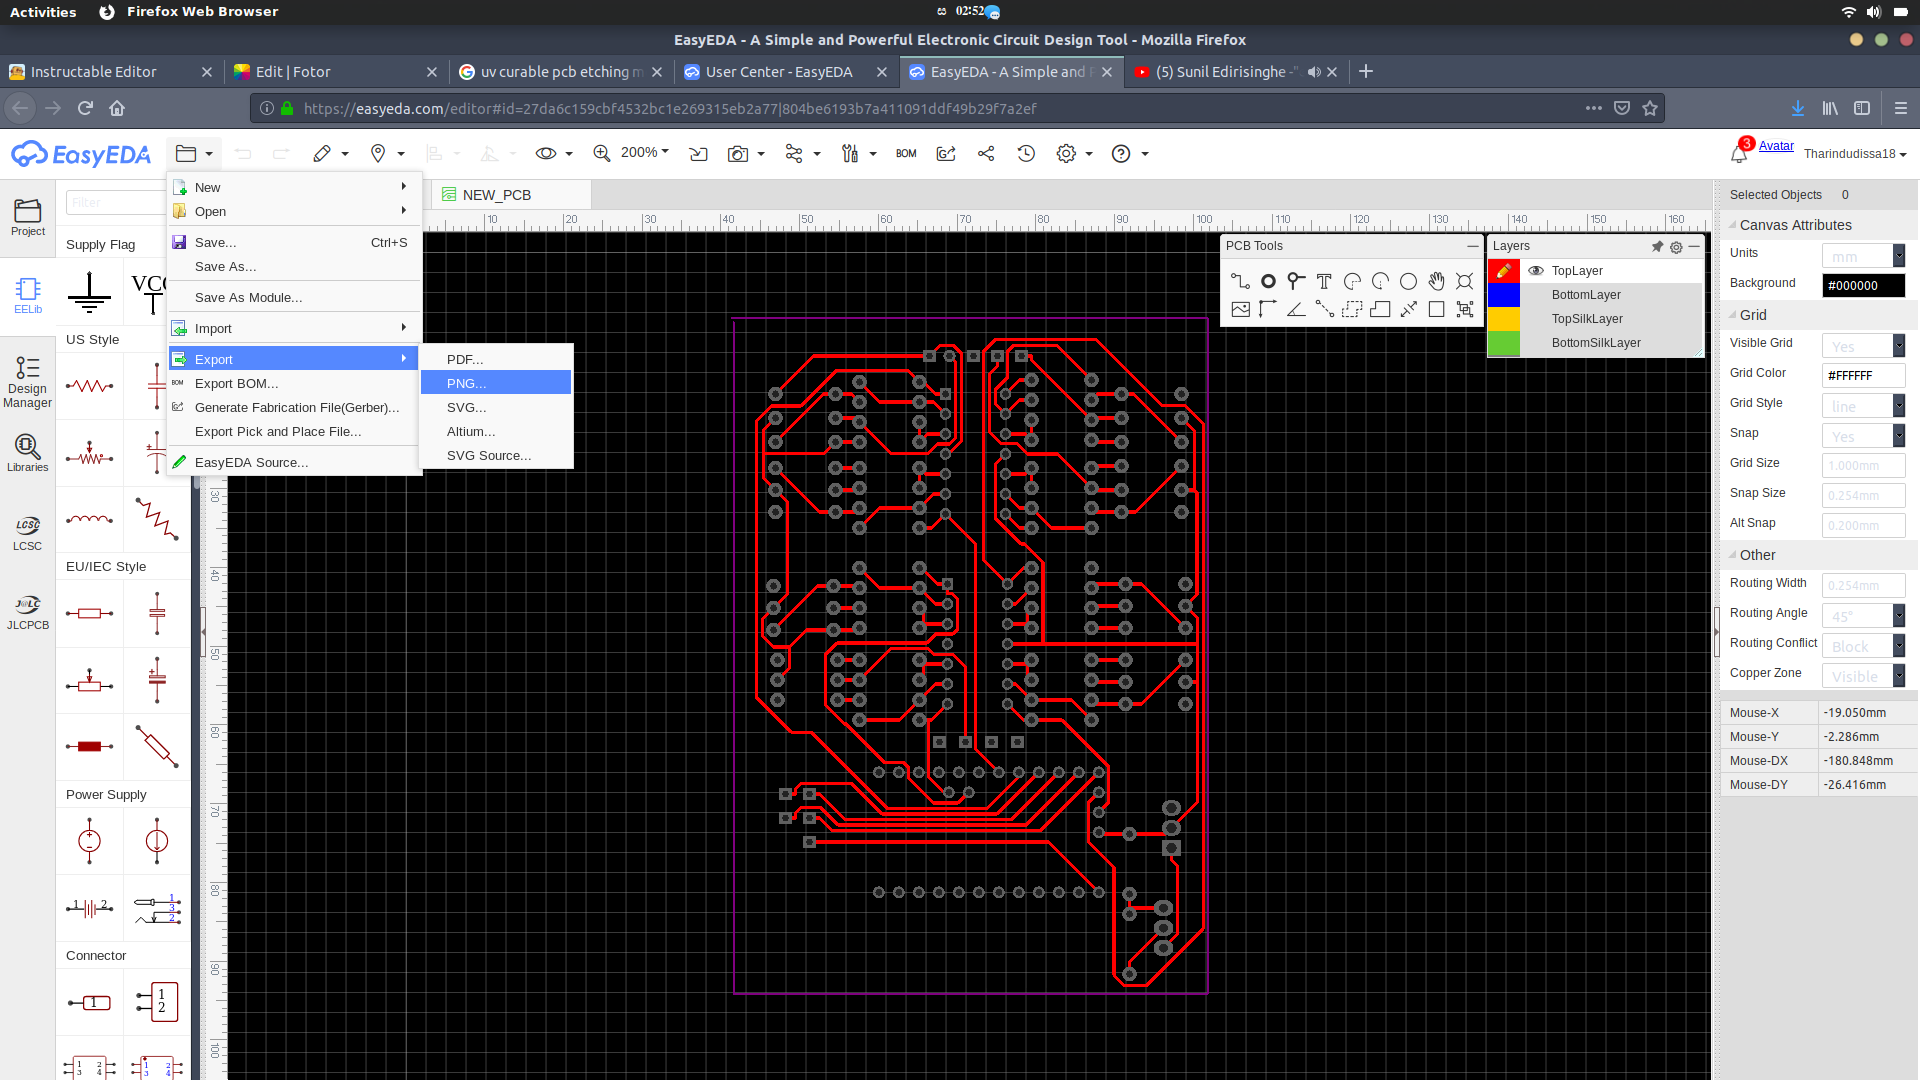Expand the File menu dropdown

pos(195,153)
